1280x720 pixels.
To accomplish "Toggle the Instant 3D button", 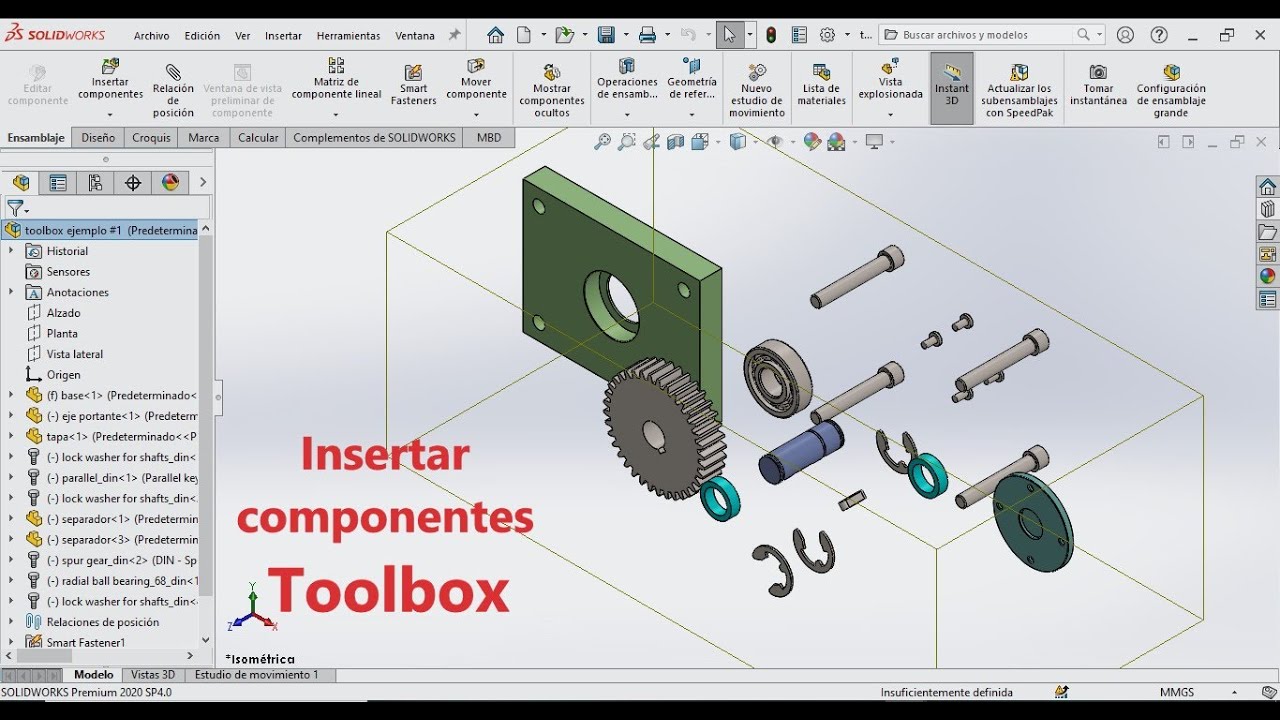I will pos(952,88).
